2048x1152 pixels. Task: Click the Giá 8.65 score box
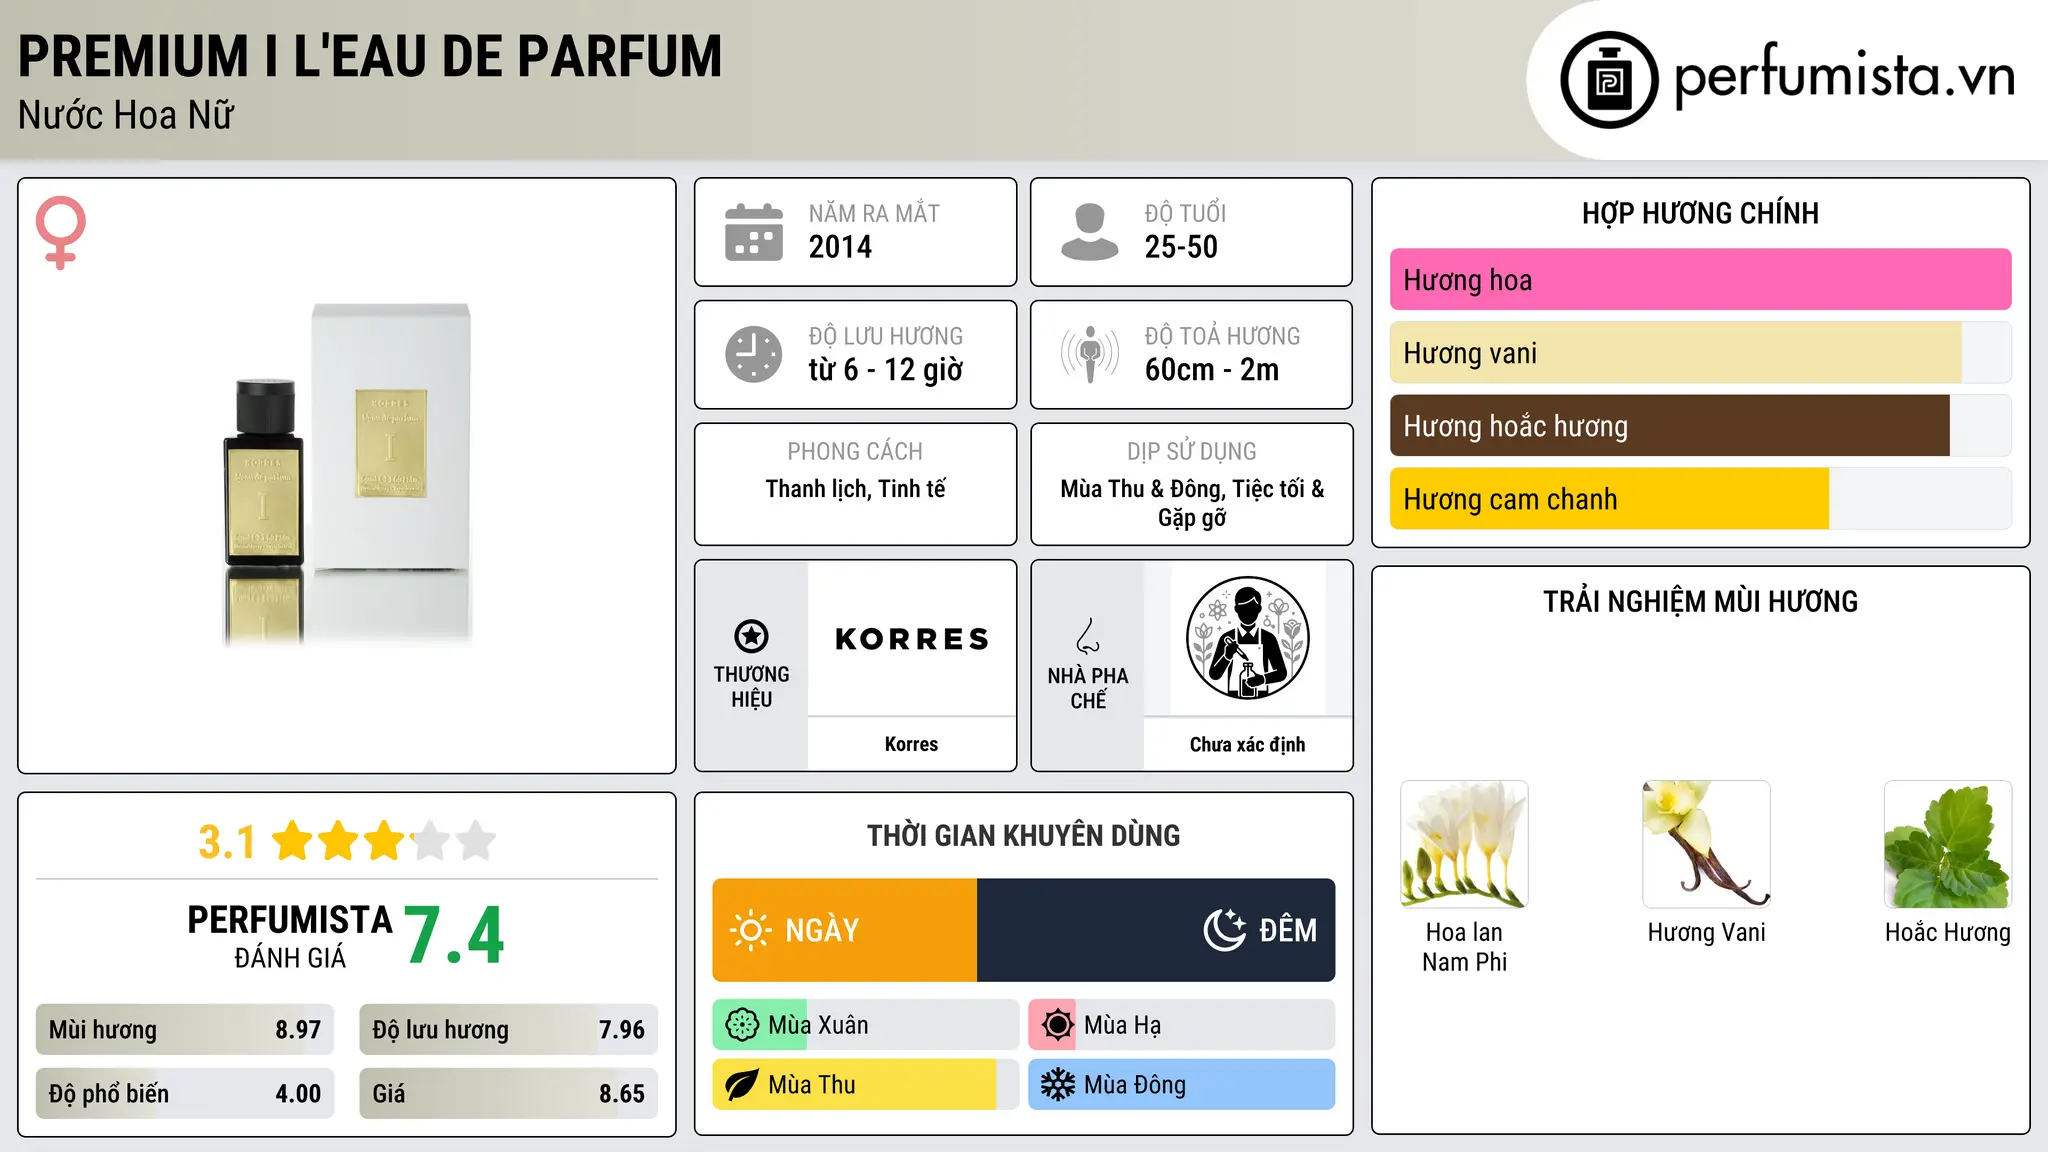pos(509,1094)
